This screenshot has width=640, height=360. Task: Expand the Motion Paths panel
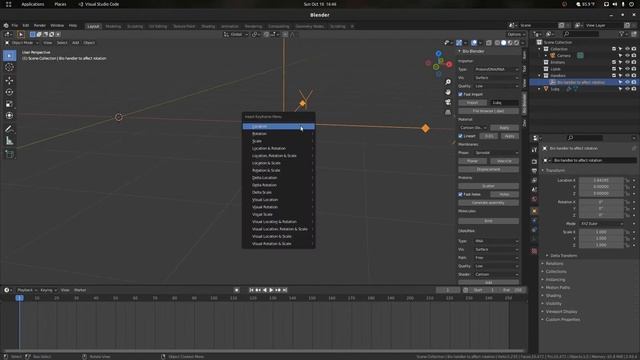[x=558, y=287]
